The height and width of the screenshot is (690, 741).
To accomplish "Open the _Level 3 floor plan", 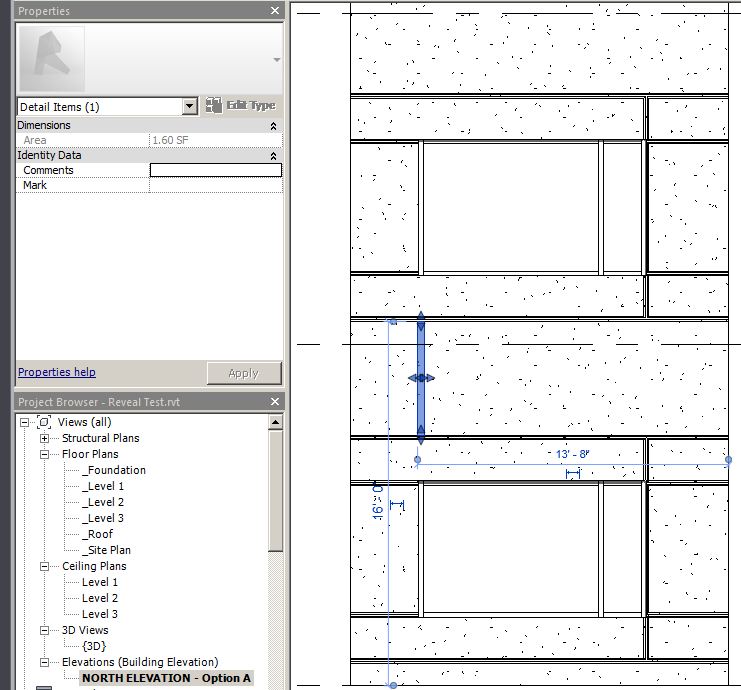I will [x=103, y=518].
